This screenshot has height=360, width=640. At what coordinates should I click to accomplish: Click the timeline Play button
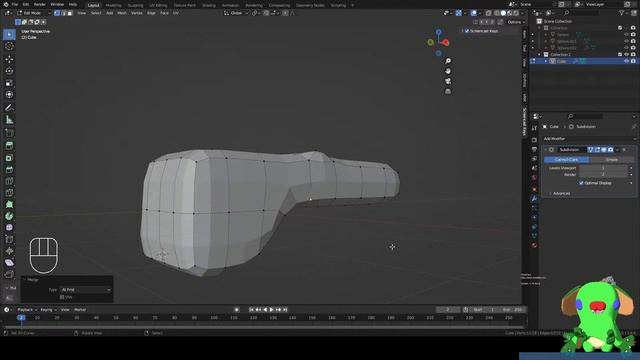click(x=272, y=310)
